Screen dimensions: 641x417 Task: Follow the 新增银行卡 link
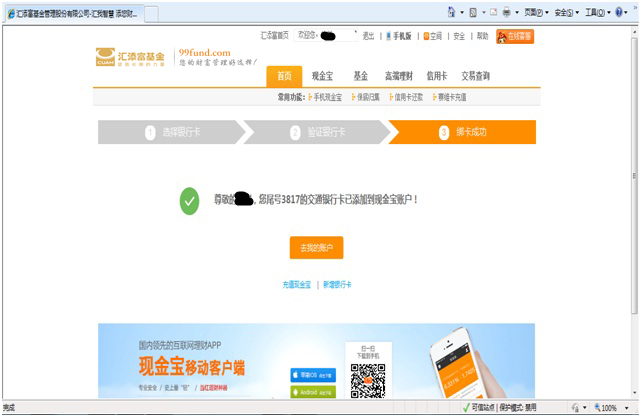[336, 285]
